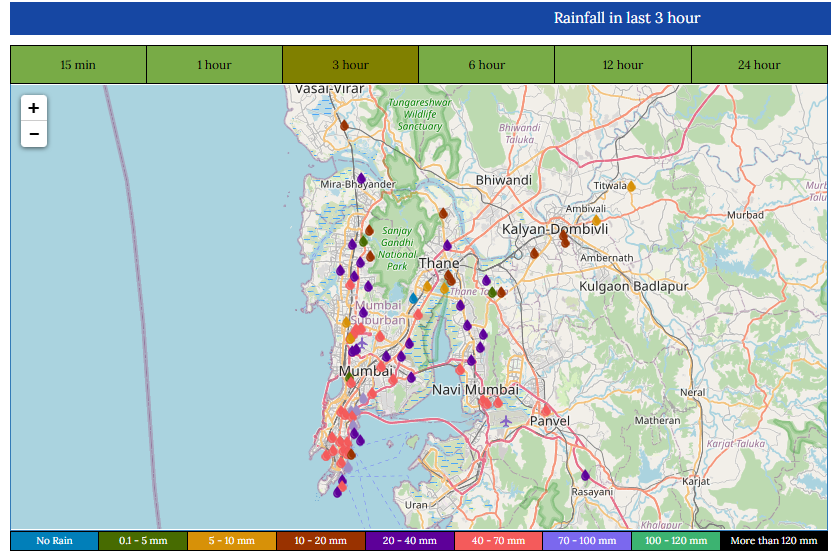Click the Uran map label

pyautogui.click(x=416, y=505)
